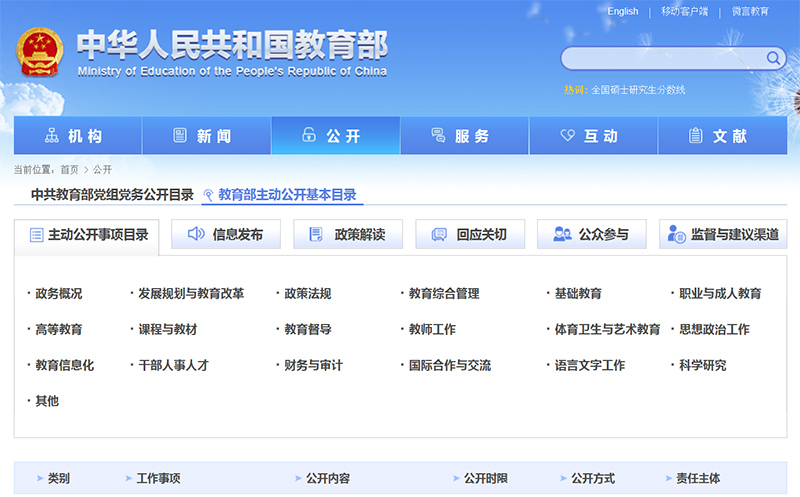Viewport: 800px width, 497px height.
Task: Click the 信息发布 speaker icon
Action: coord(196,234)
